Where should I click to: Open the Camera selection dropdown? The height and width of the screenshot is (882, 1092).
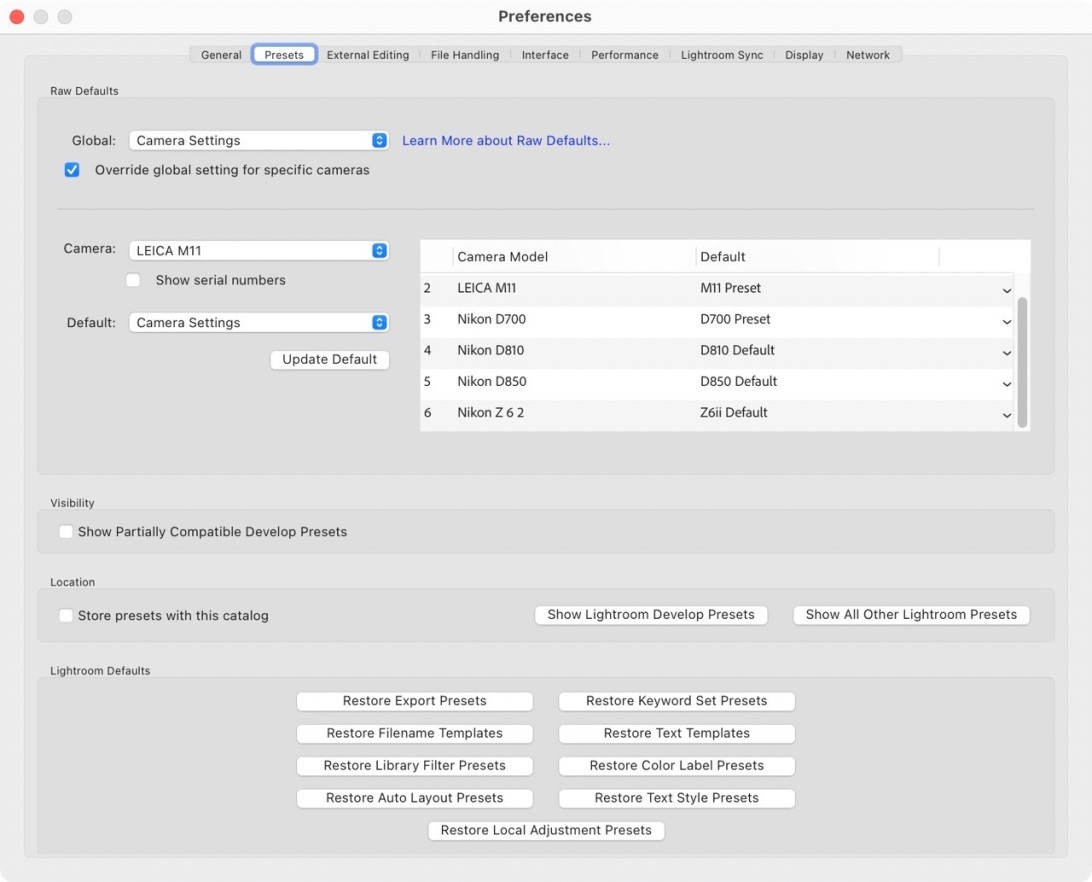[x=259, y=251]
